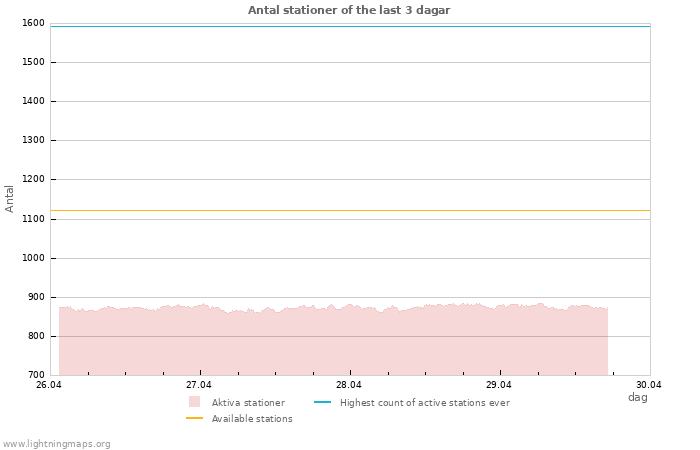
Task: Click the 700 value on the y-axis
Action: click(x=35, y=375)
